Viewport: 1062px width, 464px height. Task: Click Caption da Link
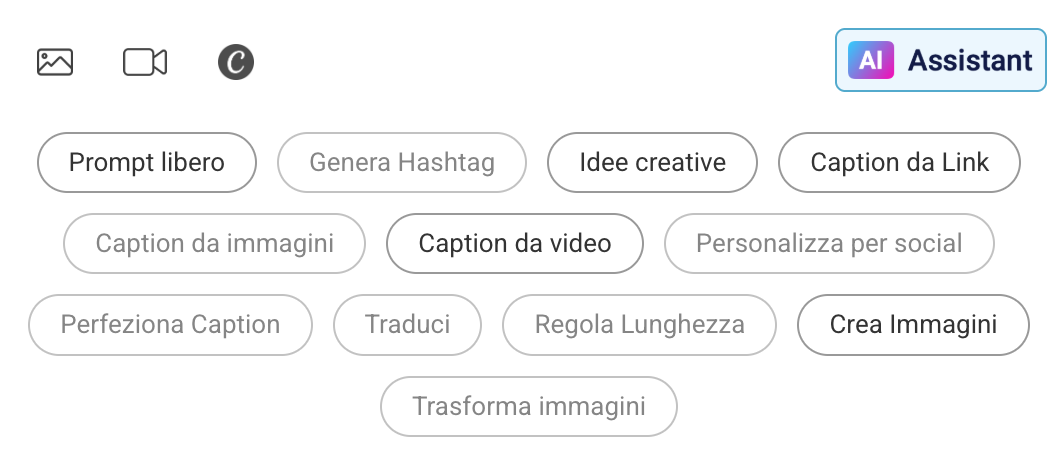point(899,162)
